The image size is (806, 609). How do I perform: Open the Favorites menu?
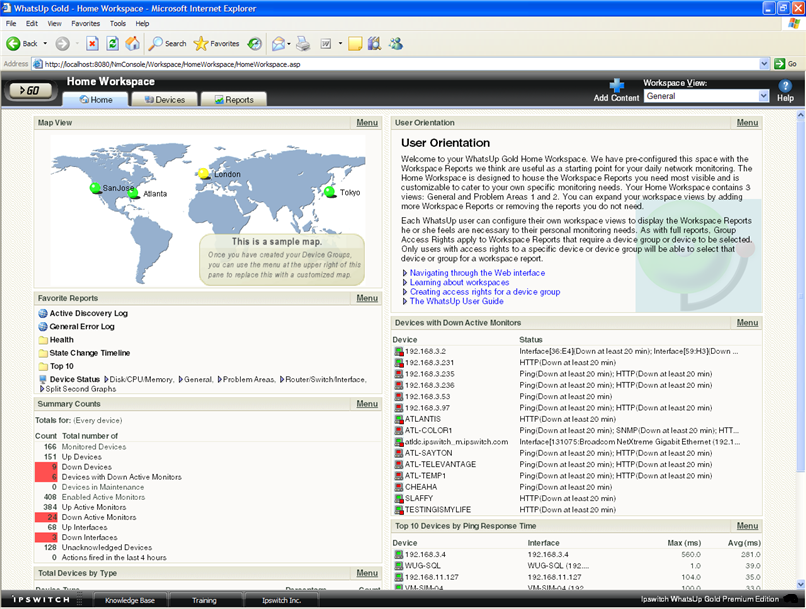pyautogui.click(x=85, y=23)
